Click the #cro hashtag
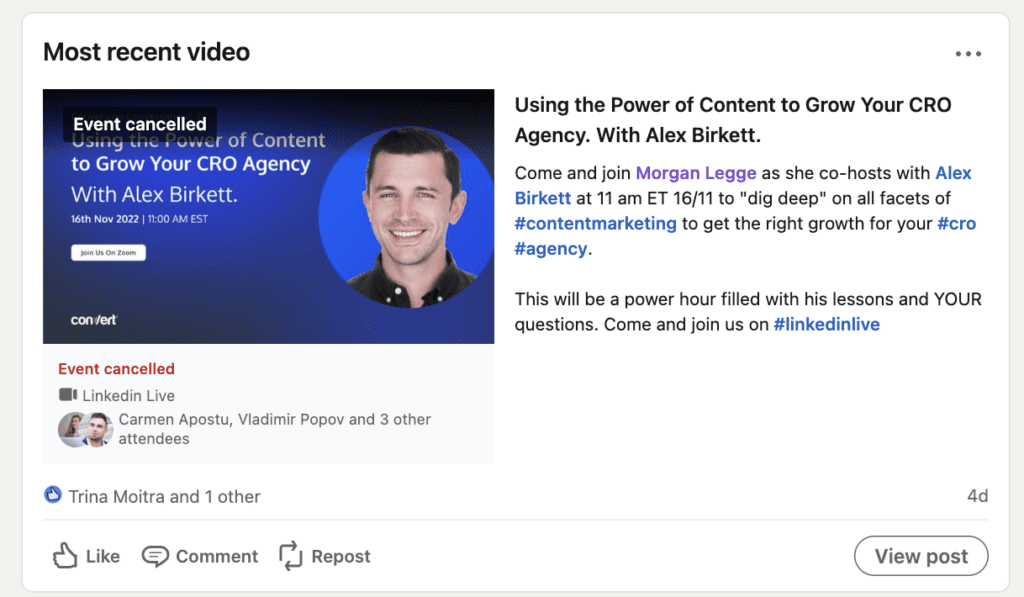This screenshot has width=1024, height=597. tap(957, 223)
